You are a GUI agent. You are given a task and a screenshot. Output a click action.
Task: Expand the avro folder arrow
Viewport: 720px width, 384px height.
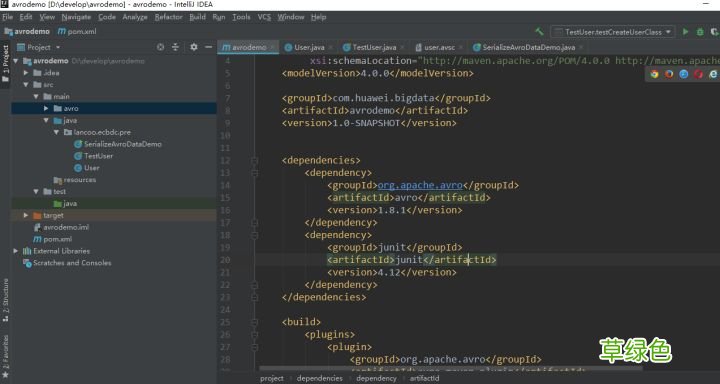click(46, 108)
